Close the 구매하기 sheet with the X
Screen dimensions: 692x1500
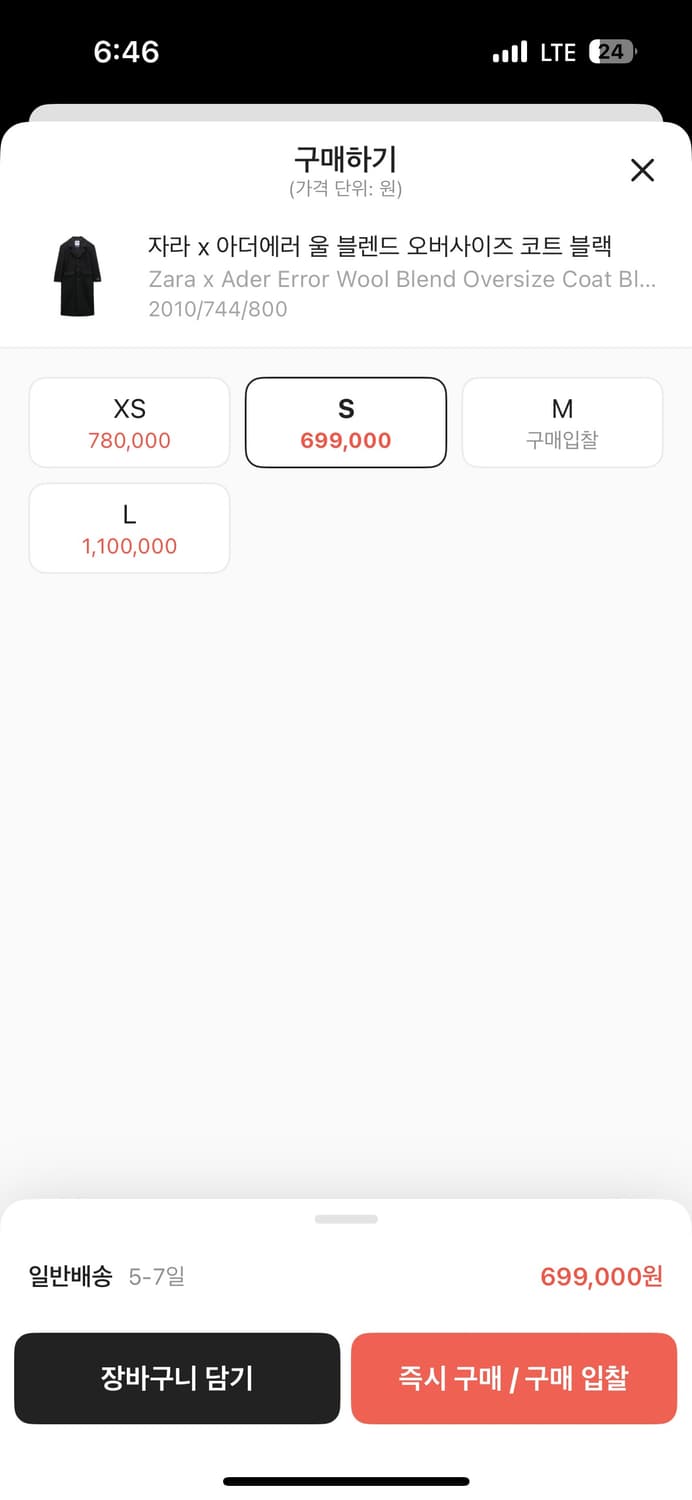(x=642, y=170)
